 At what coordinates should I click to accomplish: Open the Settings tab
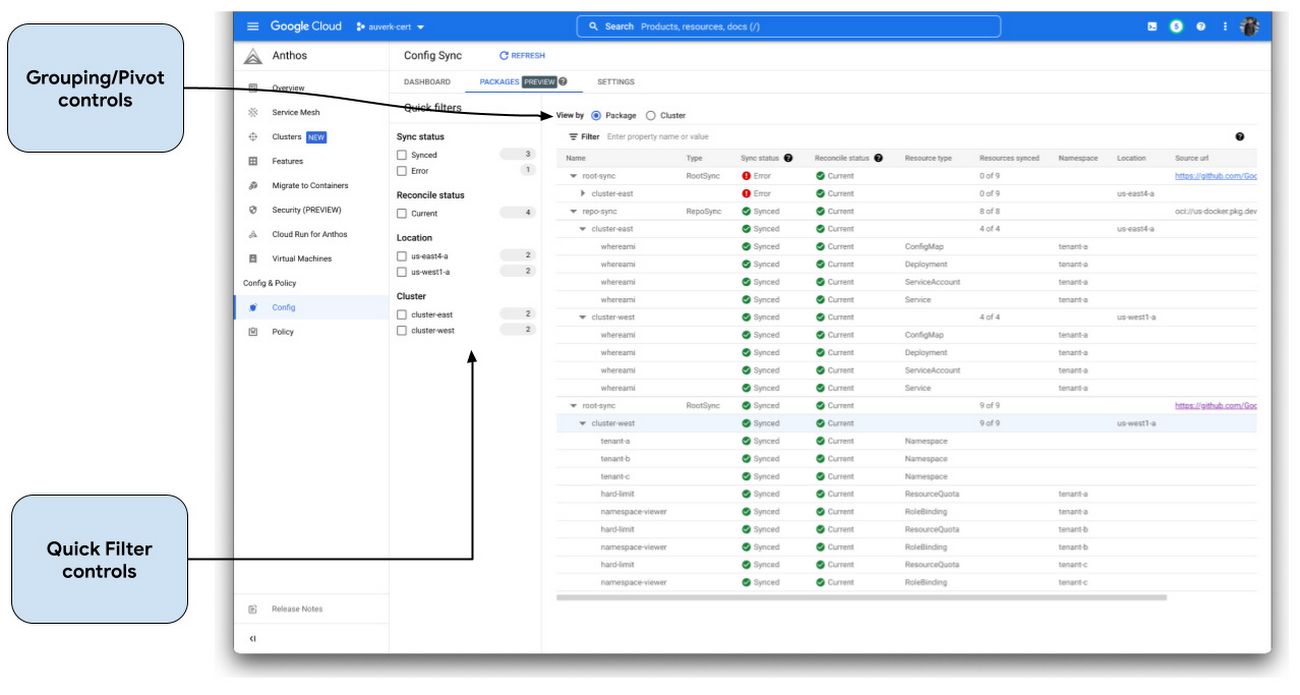617,82
